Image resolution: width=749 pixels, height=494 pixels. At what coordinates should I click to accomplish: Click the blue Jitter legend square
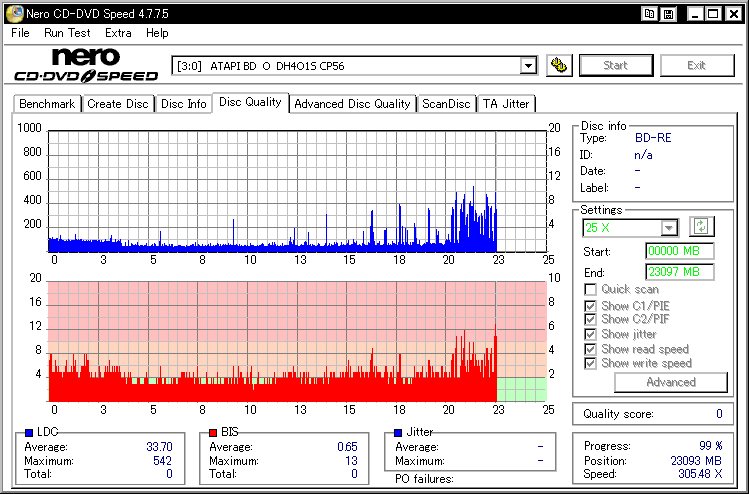click(398, 432)
